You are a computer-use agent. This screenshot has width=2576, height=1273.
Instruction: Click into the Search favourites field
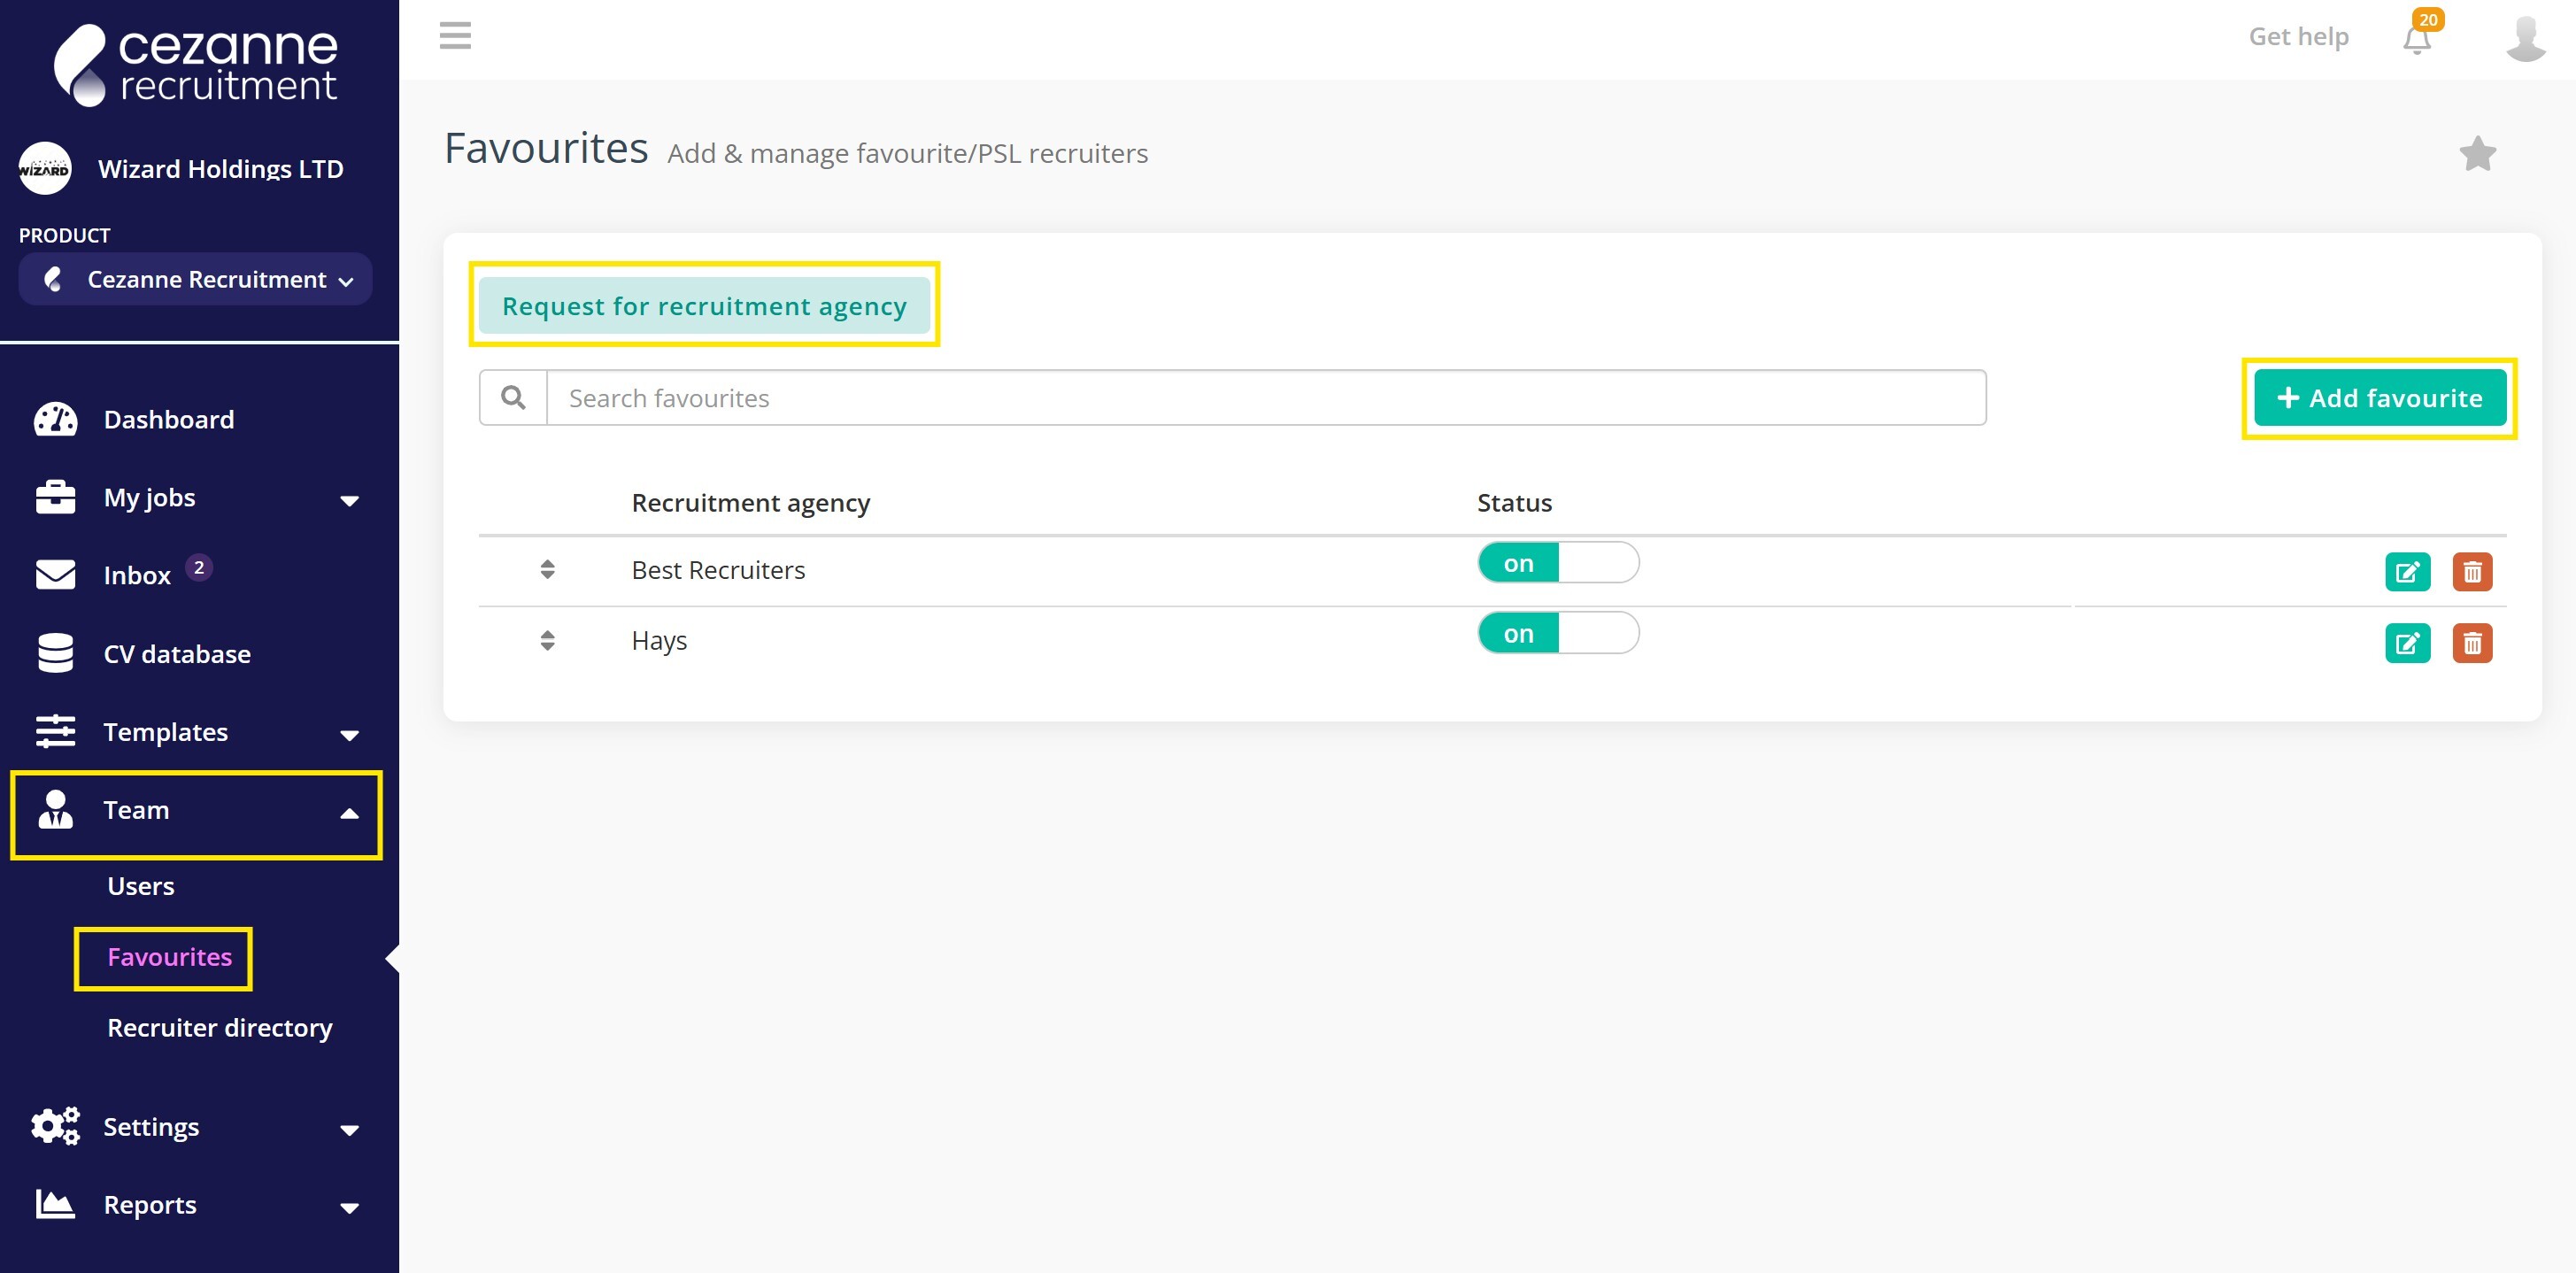click(1266, 398)
